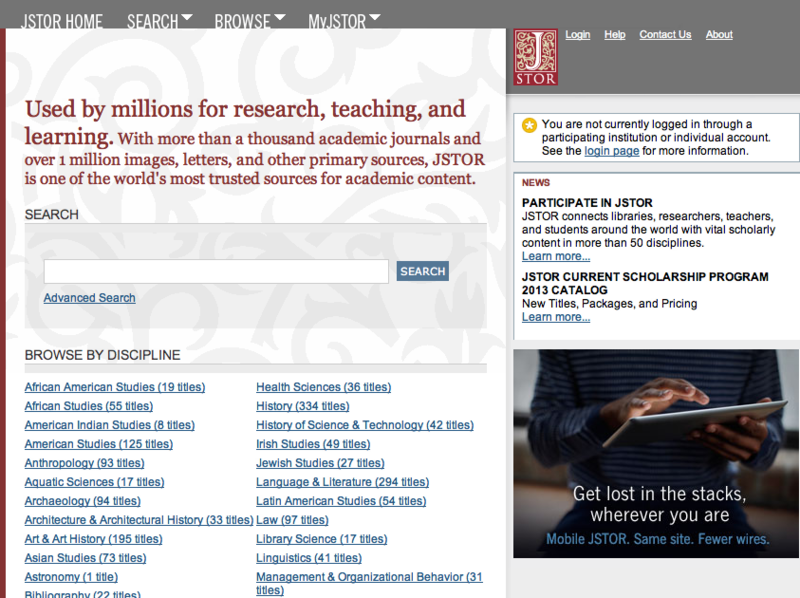Screen dimensions: 800x598
Task: Open the Login link
Action: (x=578, y=35)
